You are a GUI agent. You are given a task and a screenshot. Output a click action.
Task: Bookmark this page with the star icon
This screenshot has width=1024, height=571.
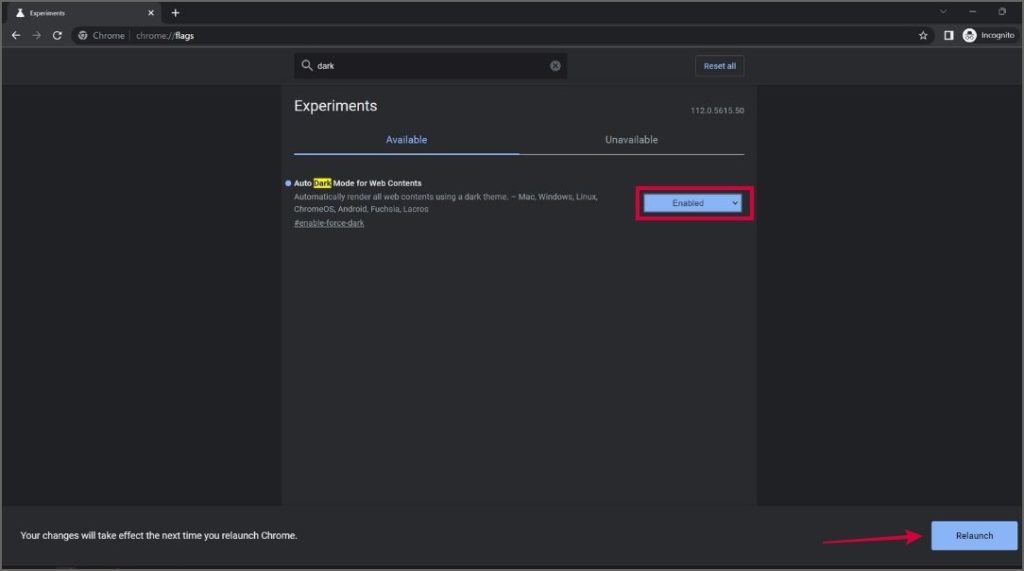coord(923,35)
